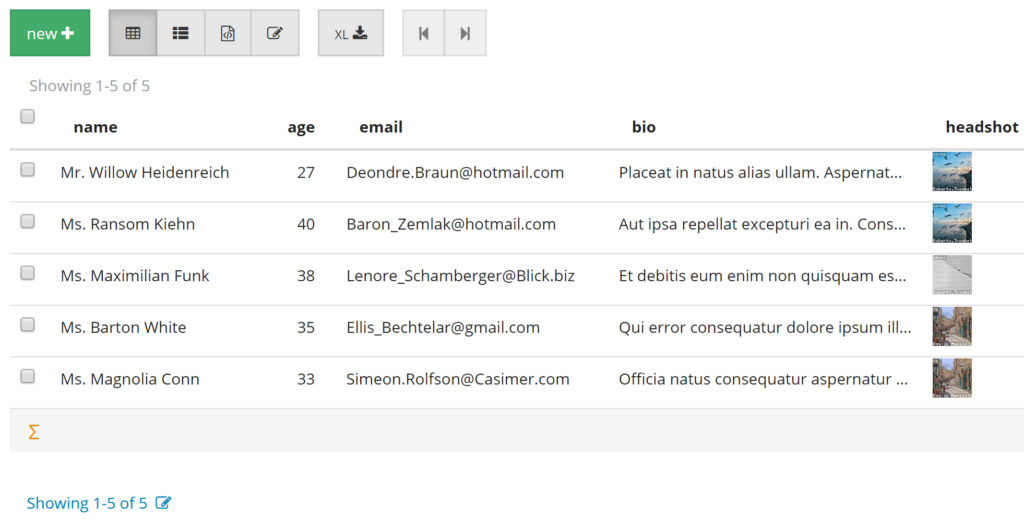Switch to list view icon
The image size is (1024, 528).
tap(180, 33)
